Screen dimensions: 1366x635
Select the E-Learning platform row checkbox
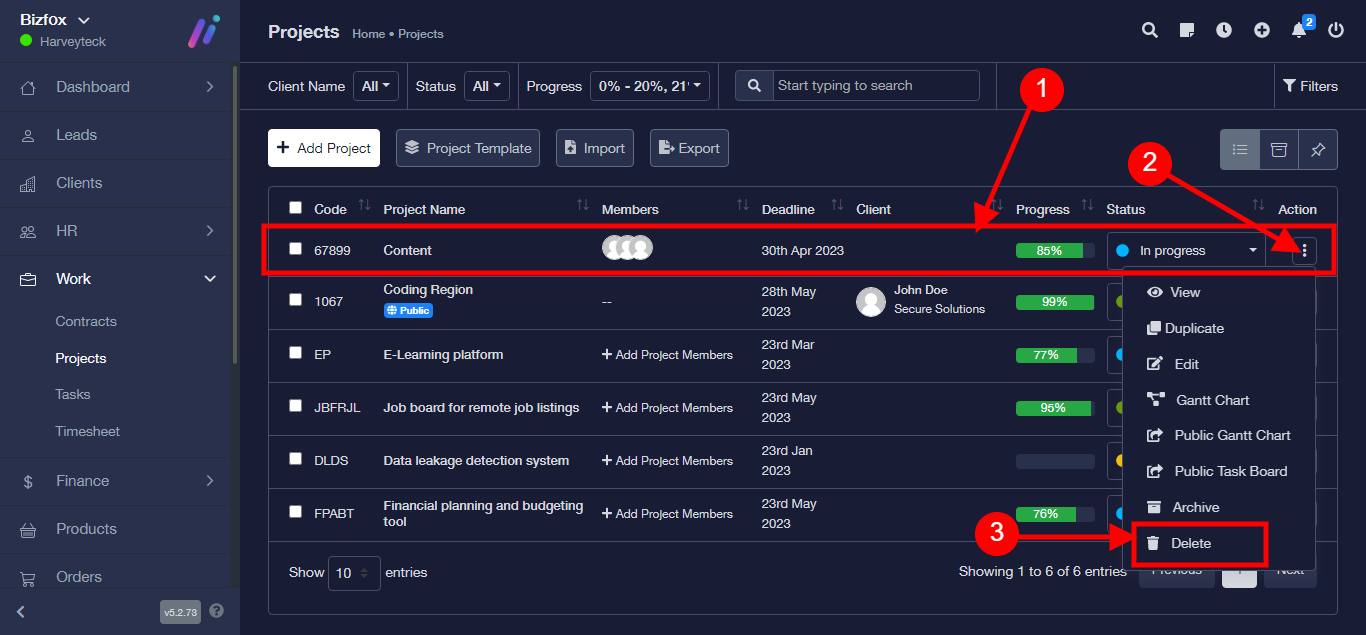295,353
